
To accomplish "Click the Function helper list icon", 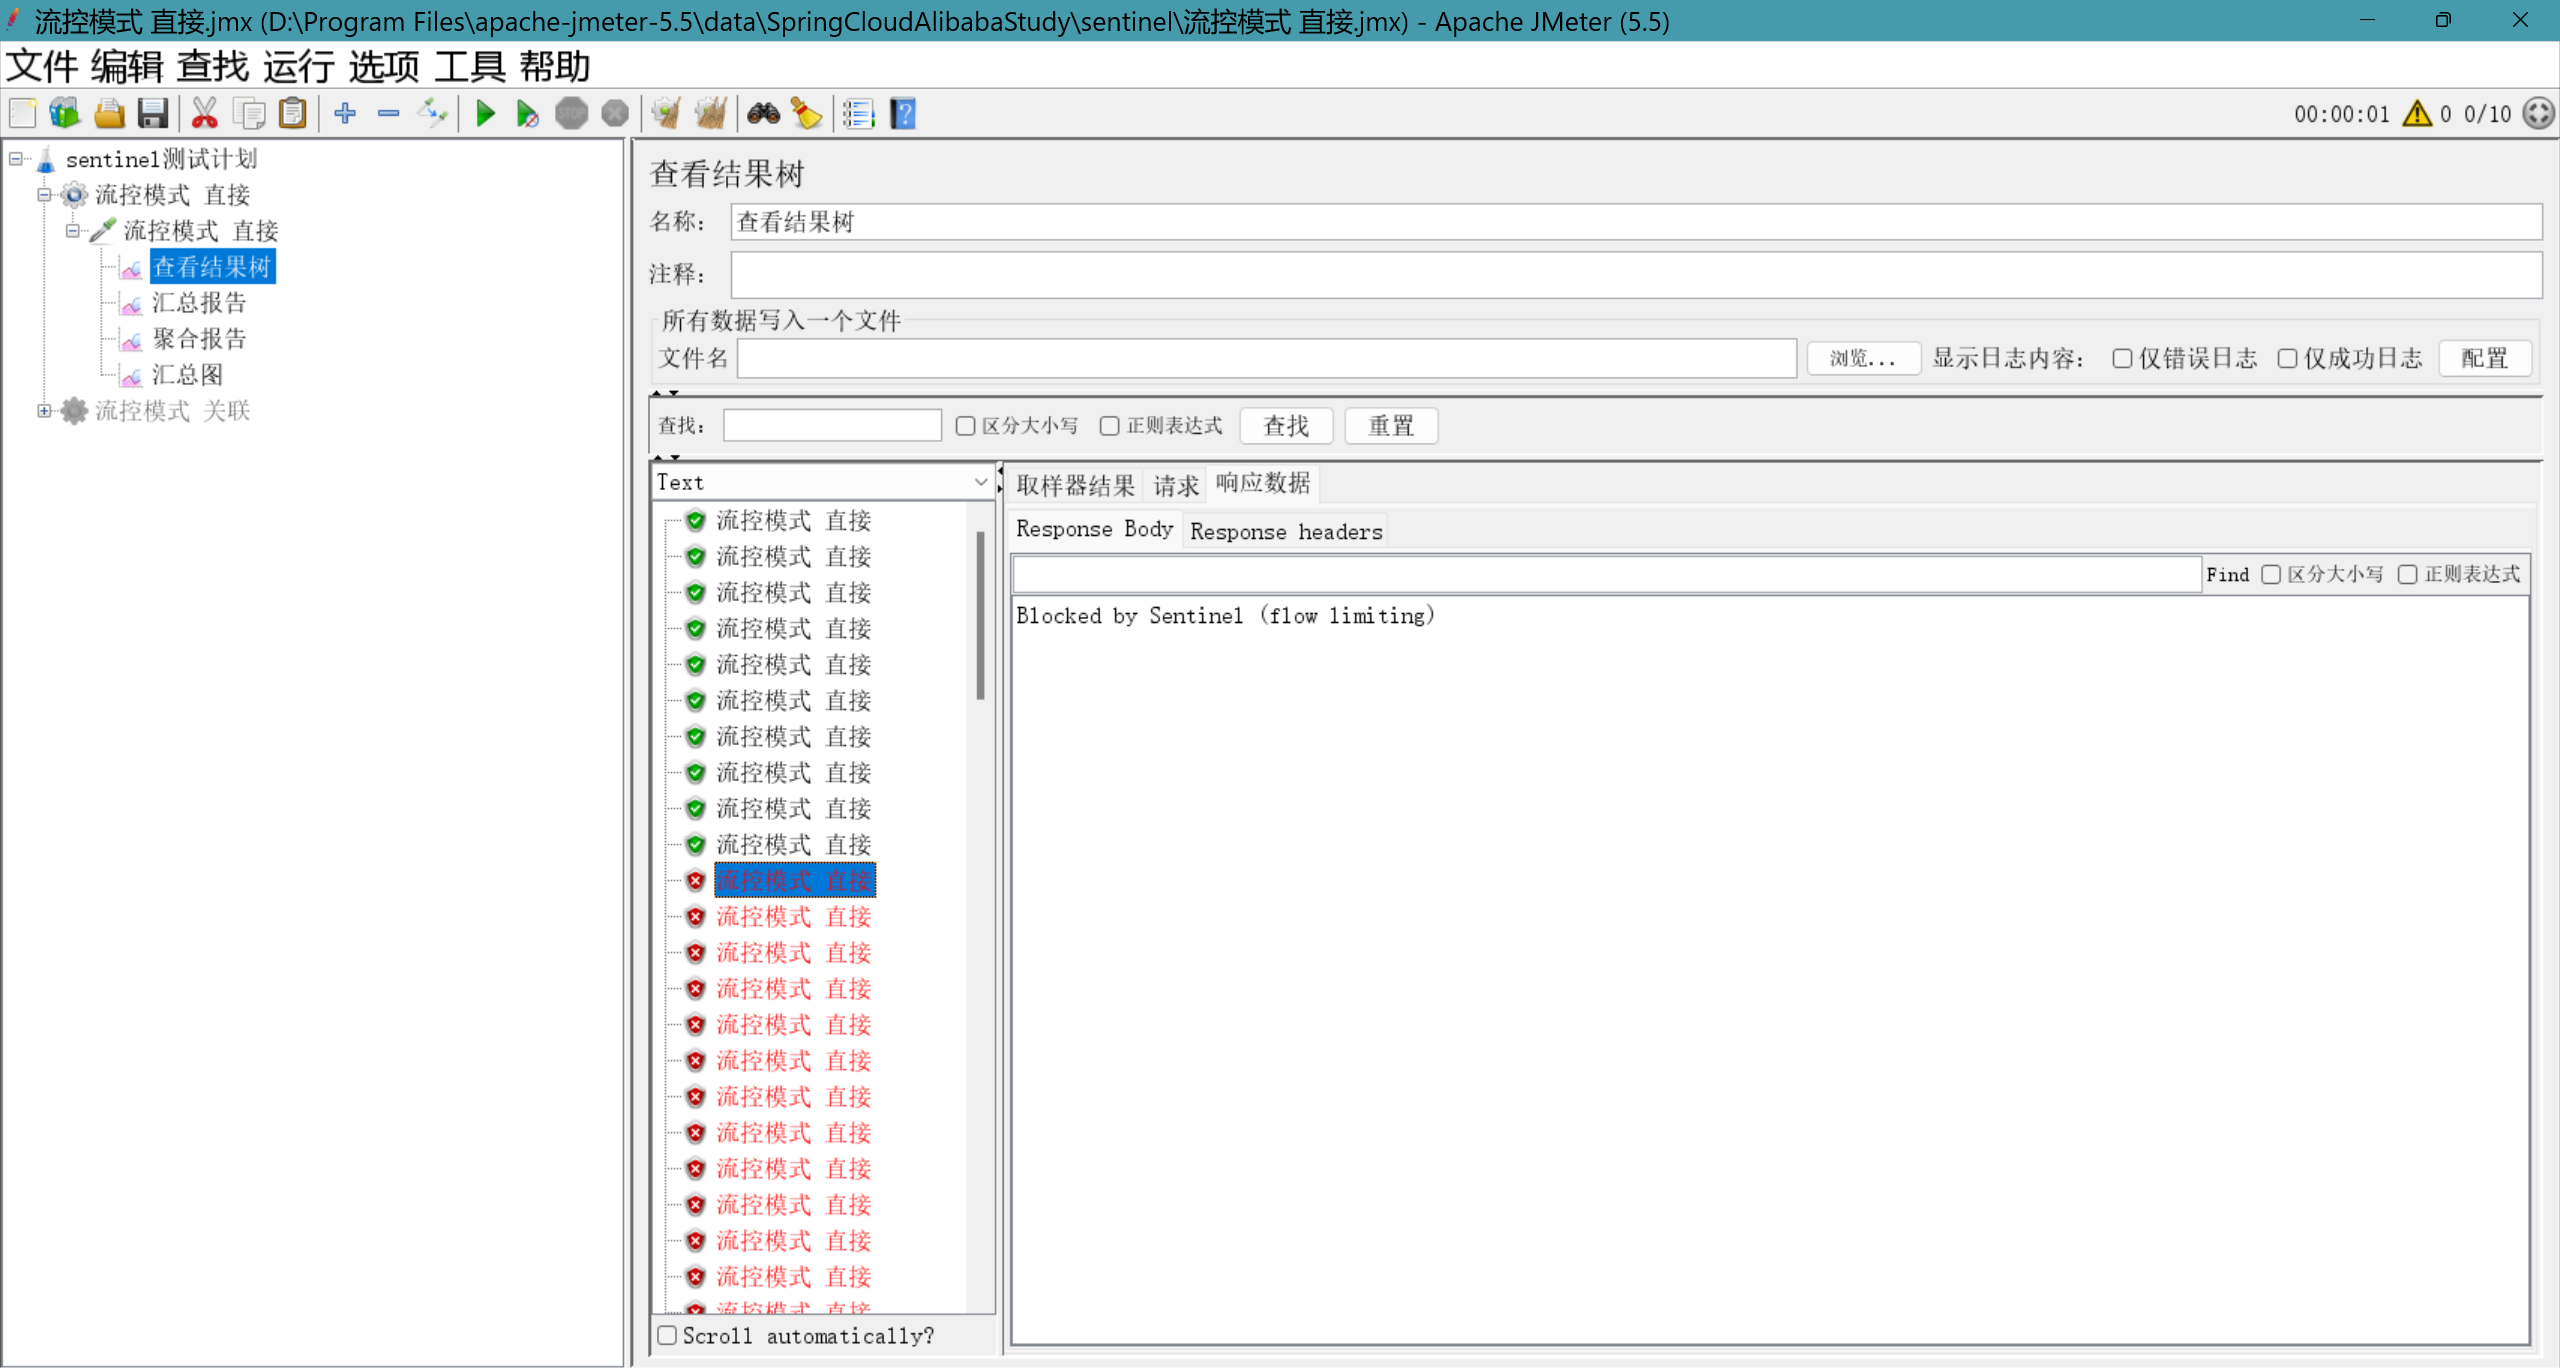I will pyautogui.click(x=858, y=114).
